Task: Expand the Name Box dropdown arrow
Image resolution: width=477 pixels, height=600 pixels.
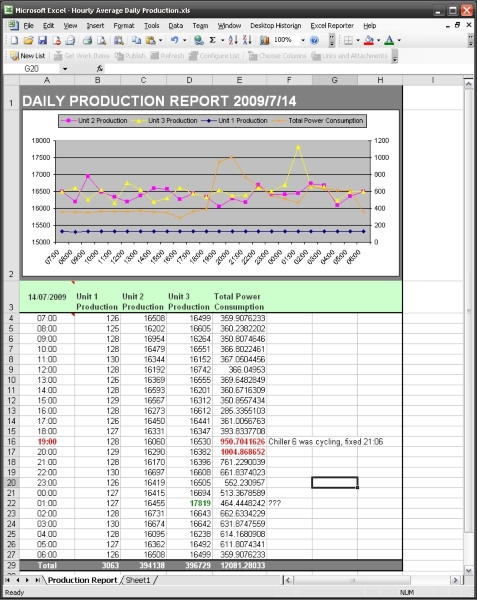Action: [x=65, y=69]
